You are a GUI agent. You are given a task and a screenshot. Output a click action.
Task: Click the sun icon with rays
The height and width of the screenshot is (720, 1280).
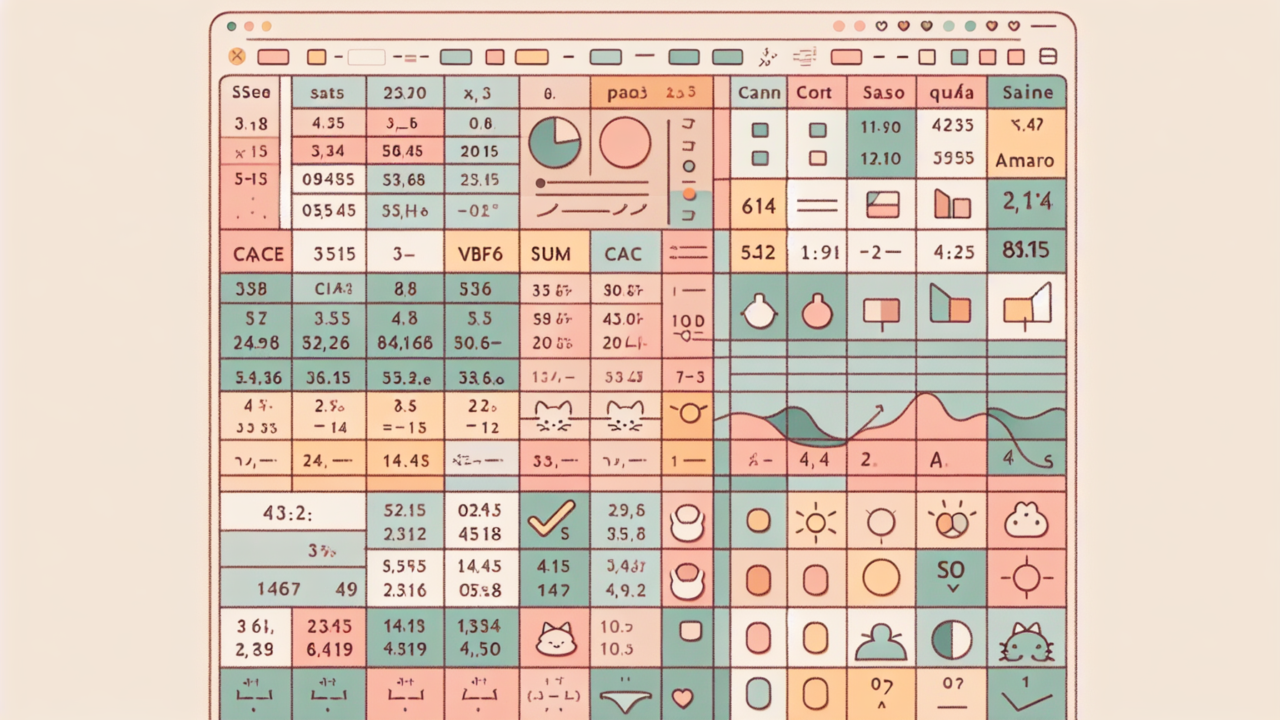(814, 521)
